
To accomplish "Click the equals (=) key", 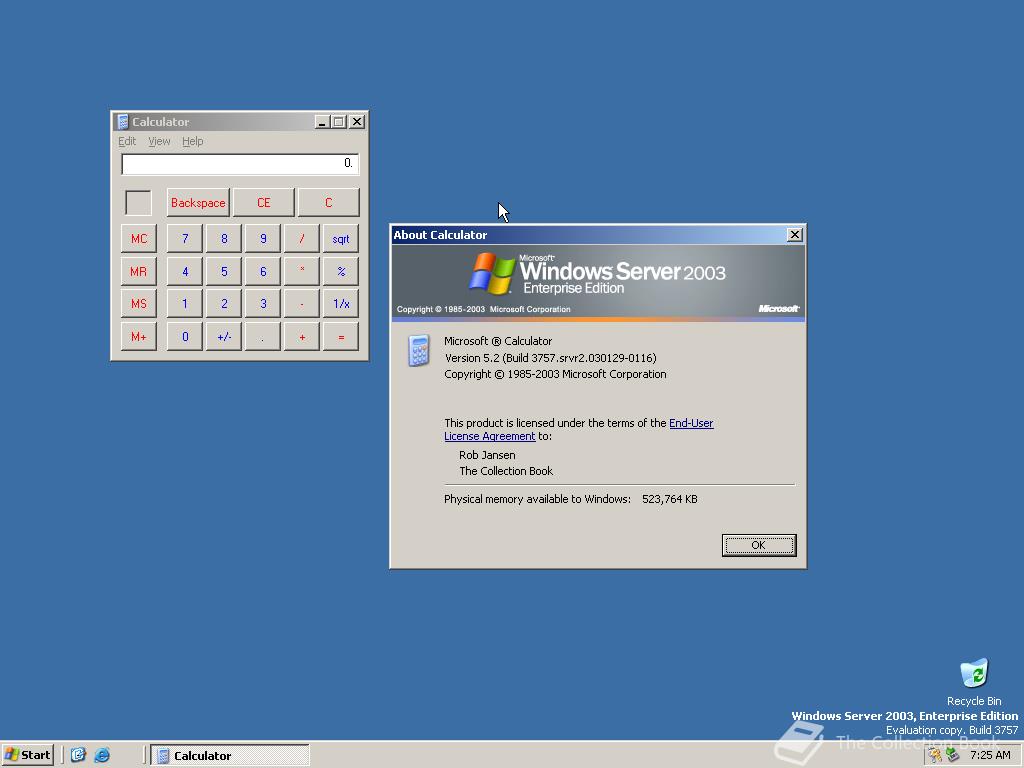I will click(x=341, y=337).
